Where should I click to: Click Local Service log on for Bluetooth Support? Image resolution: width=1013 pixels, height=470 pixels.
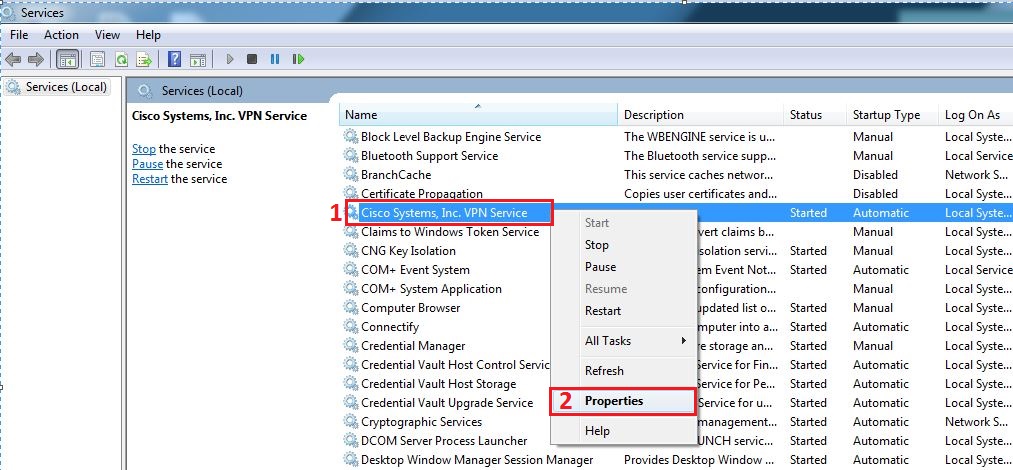[978, 156]
